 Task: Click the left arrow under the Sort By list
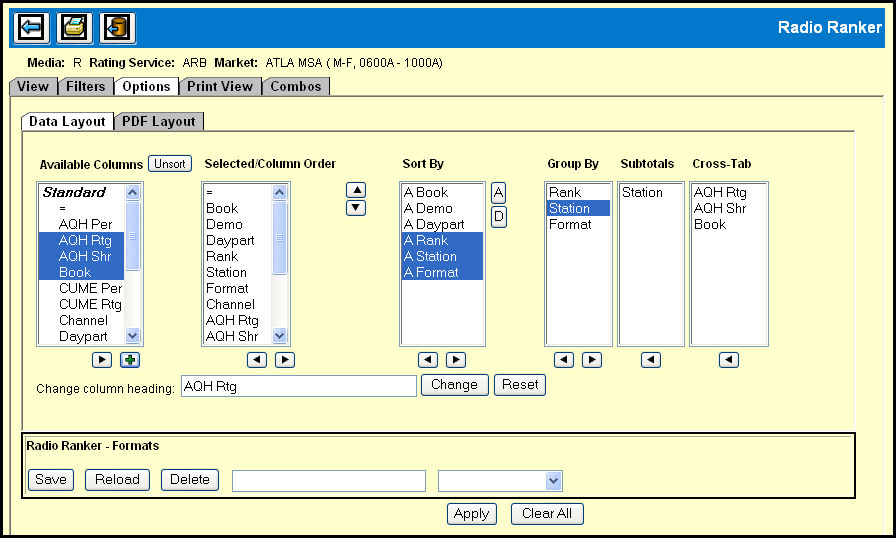(427, 360)
